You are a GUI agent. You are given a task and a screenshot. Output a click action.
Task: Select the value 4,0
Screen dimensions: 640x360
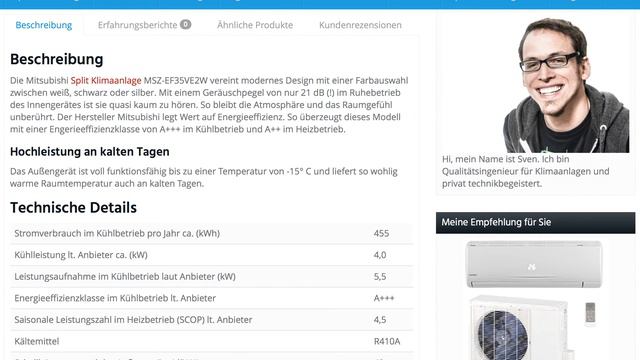coord(380,255)
